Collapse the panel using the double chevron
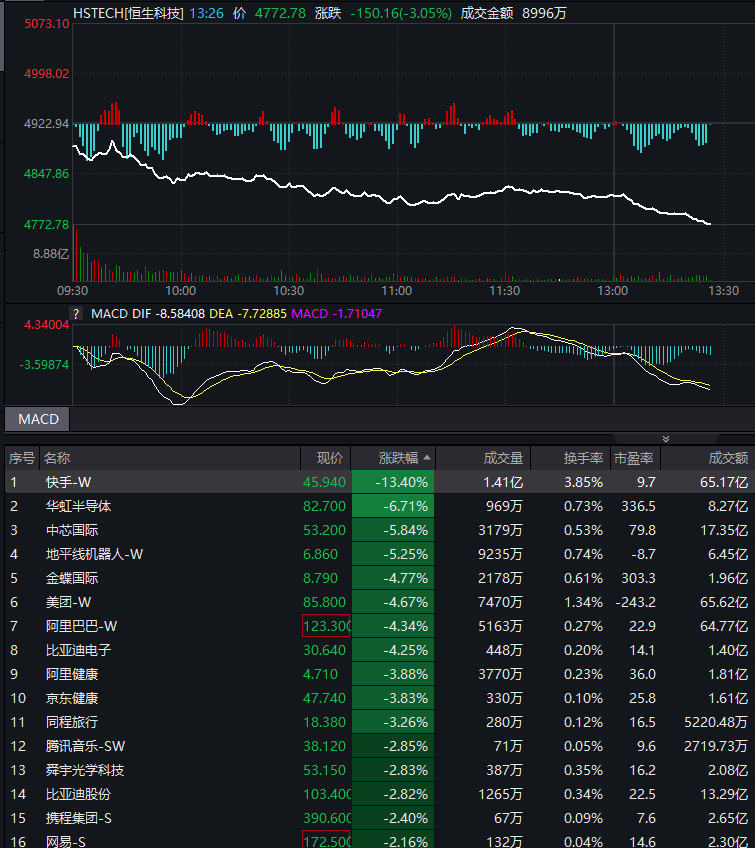Viewport: 755px width, 848px height. tap(666, 438)
